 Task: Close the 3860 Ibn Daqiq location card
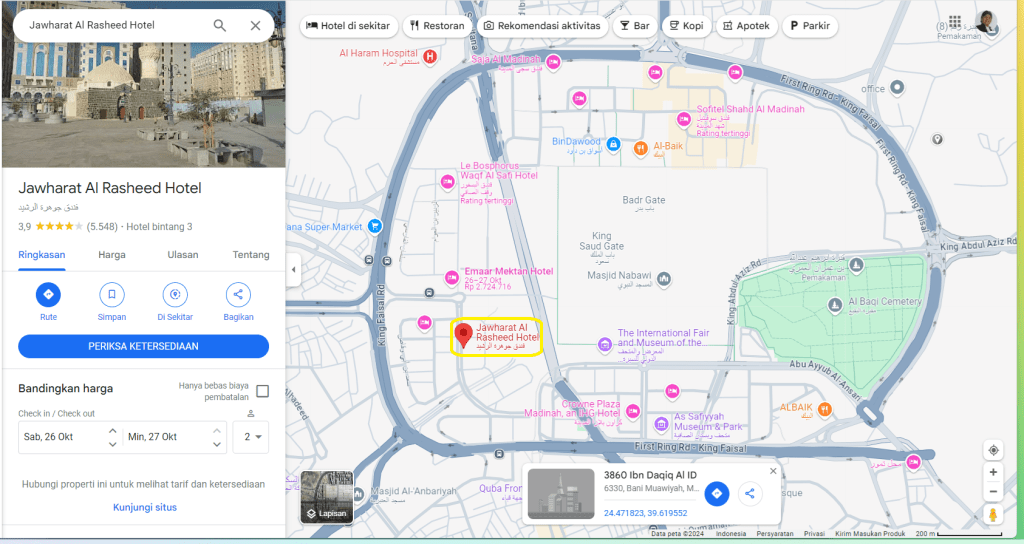tap(772, 471)
